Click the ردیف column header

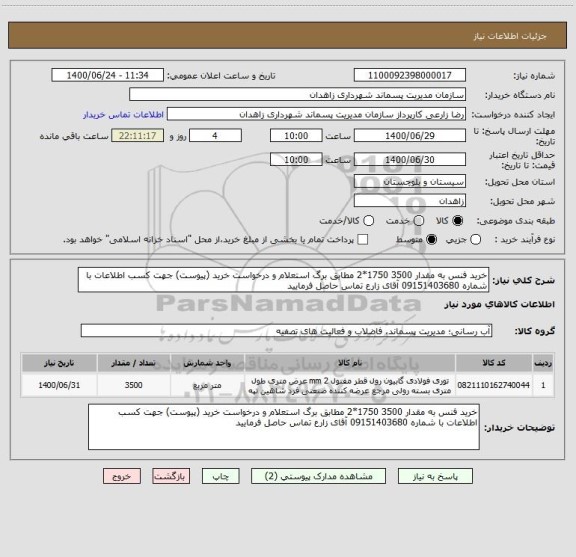pyautogui.click(x=543, y=363)
